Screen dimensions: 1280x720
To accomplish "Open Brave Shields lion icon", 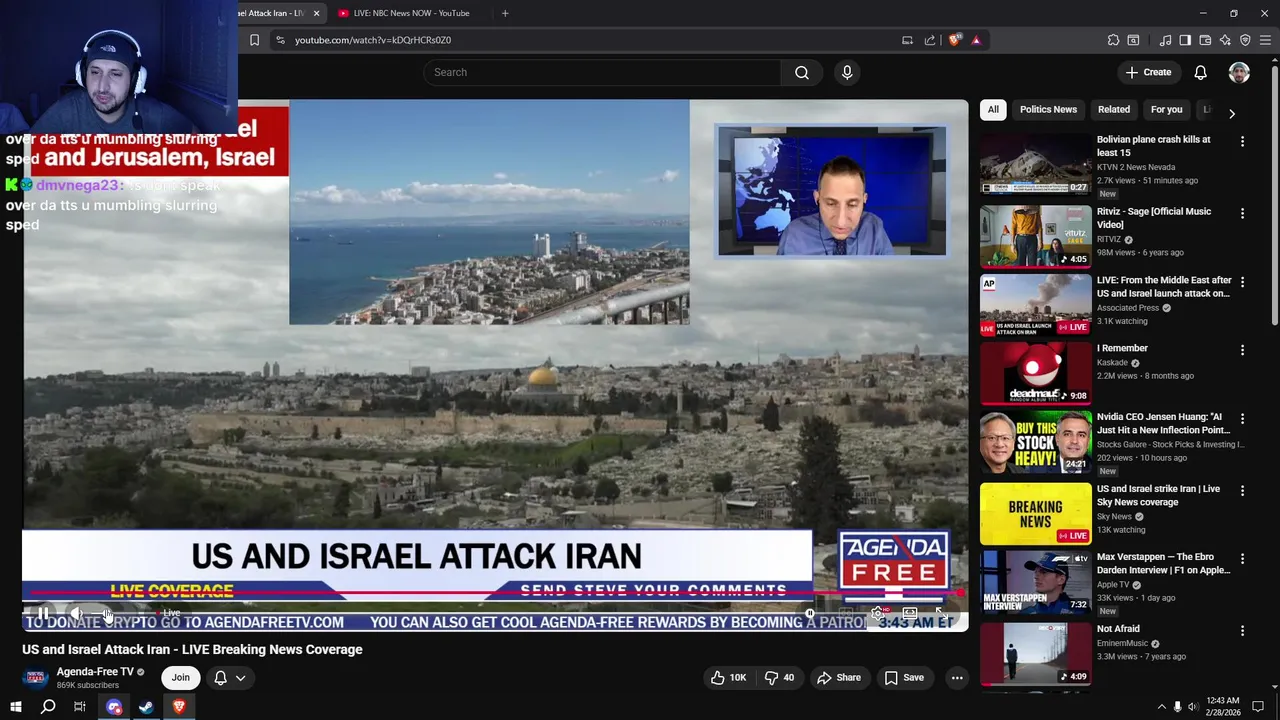I will 955,40.
